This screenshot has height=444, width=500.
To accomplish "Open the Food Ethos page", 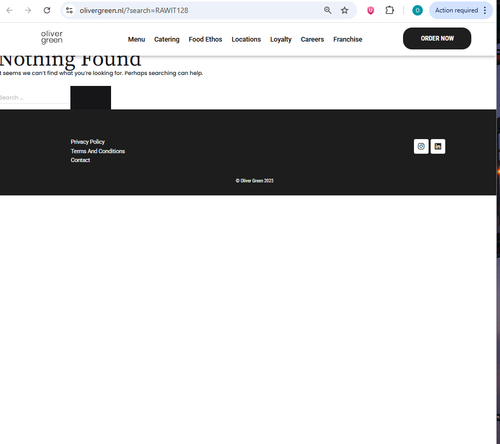I will pos(205,39).
